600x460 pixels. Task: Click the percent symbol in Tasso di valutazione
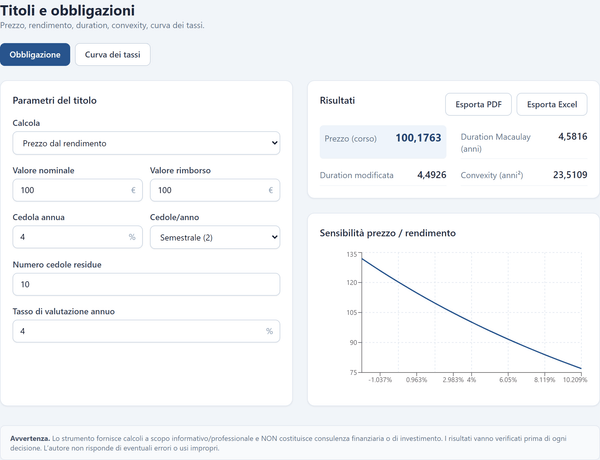click(269, 331)
